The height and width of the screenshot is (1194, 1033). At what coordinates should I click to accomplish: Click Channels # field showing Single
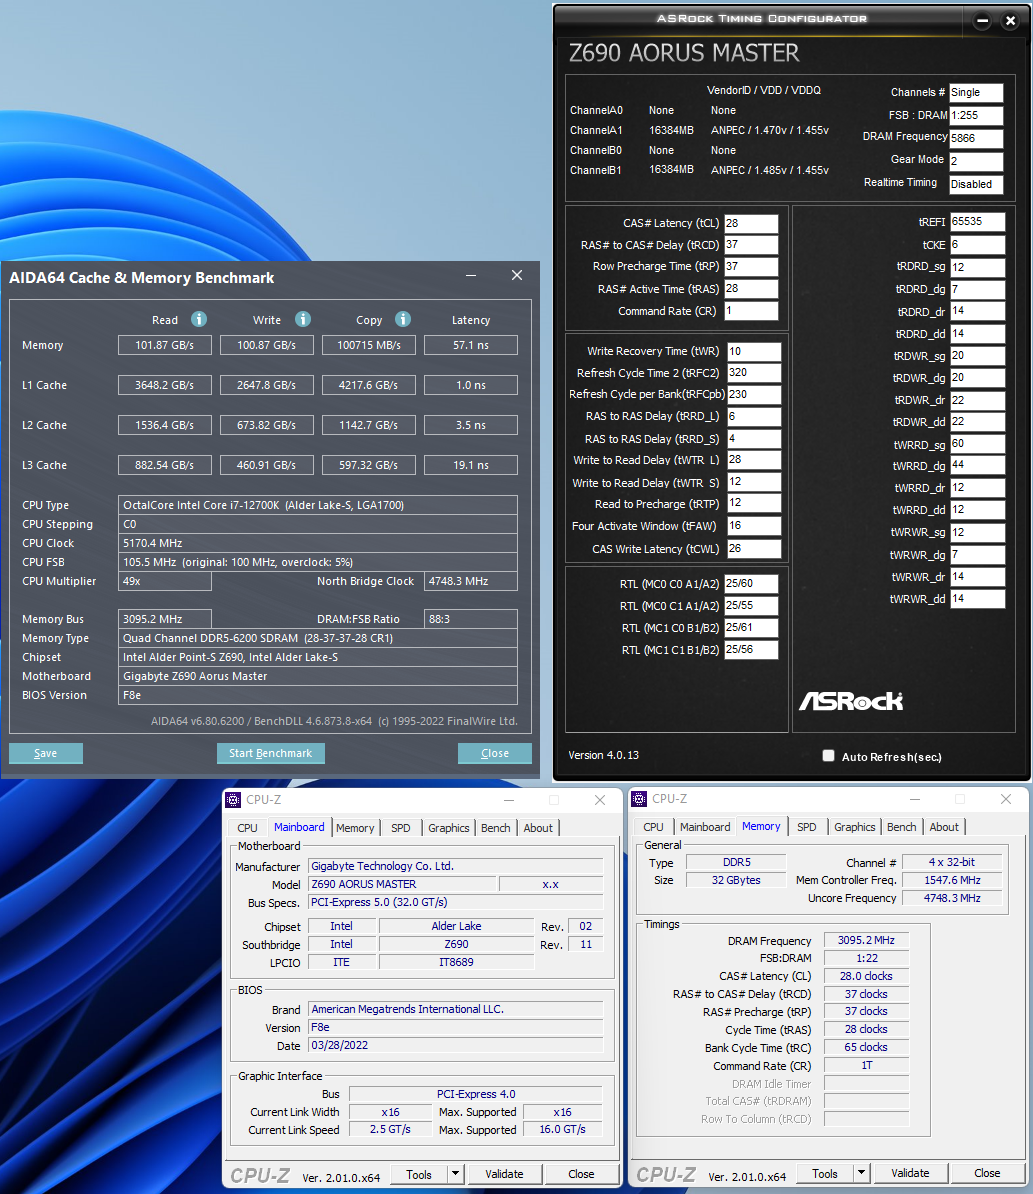pos(976,92)
